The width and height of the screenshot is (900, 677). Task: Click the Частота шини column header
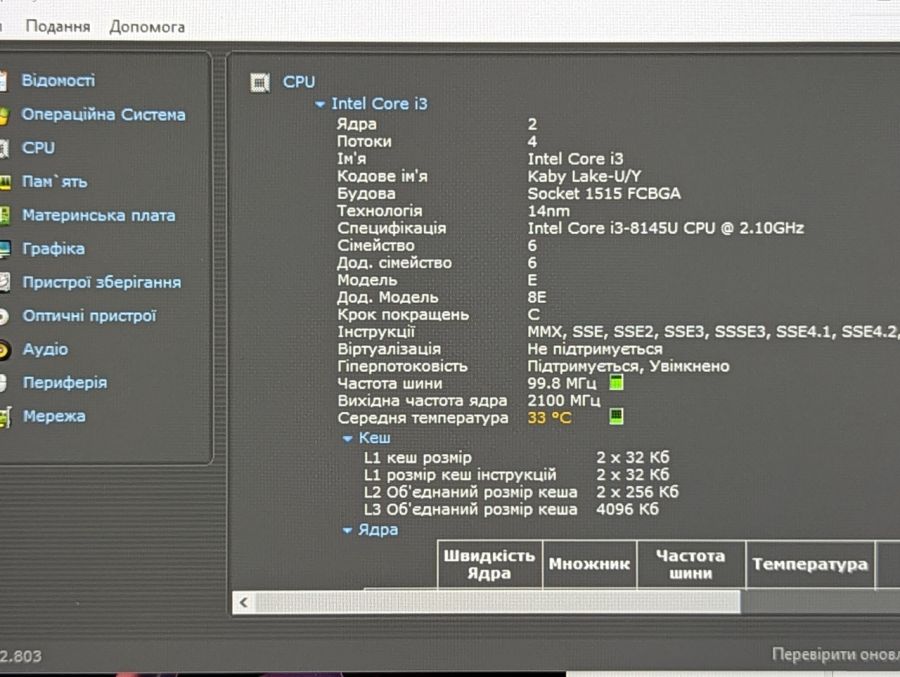690,564
